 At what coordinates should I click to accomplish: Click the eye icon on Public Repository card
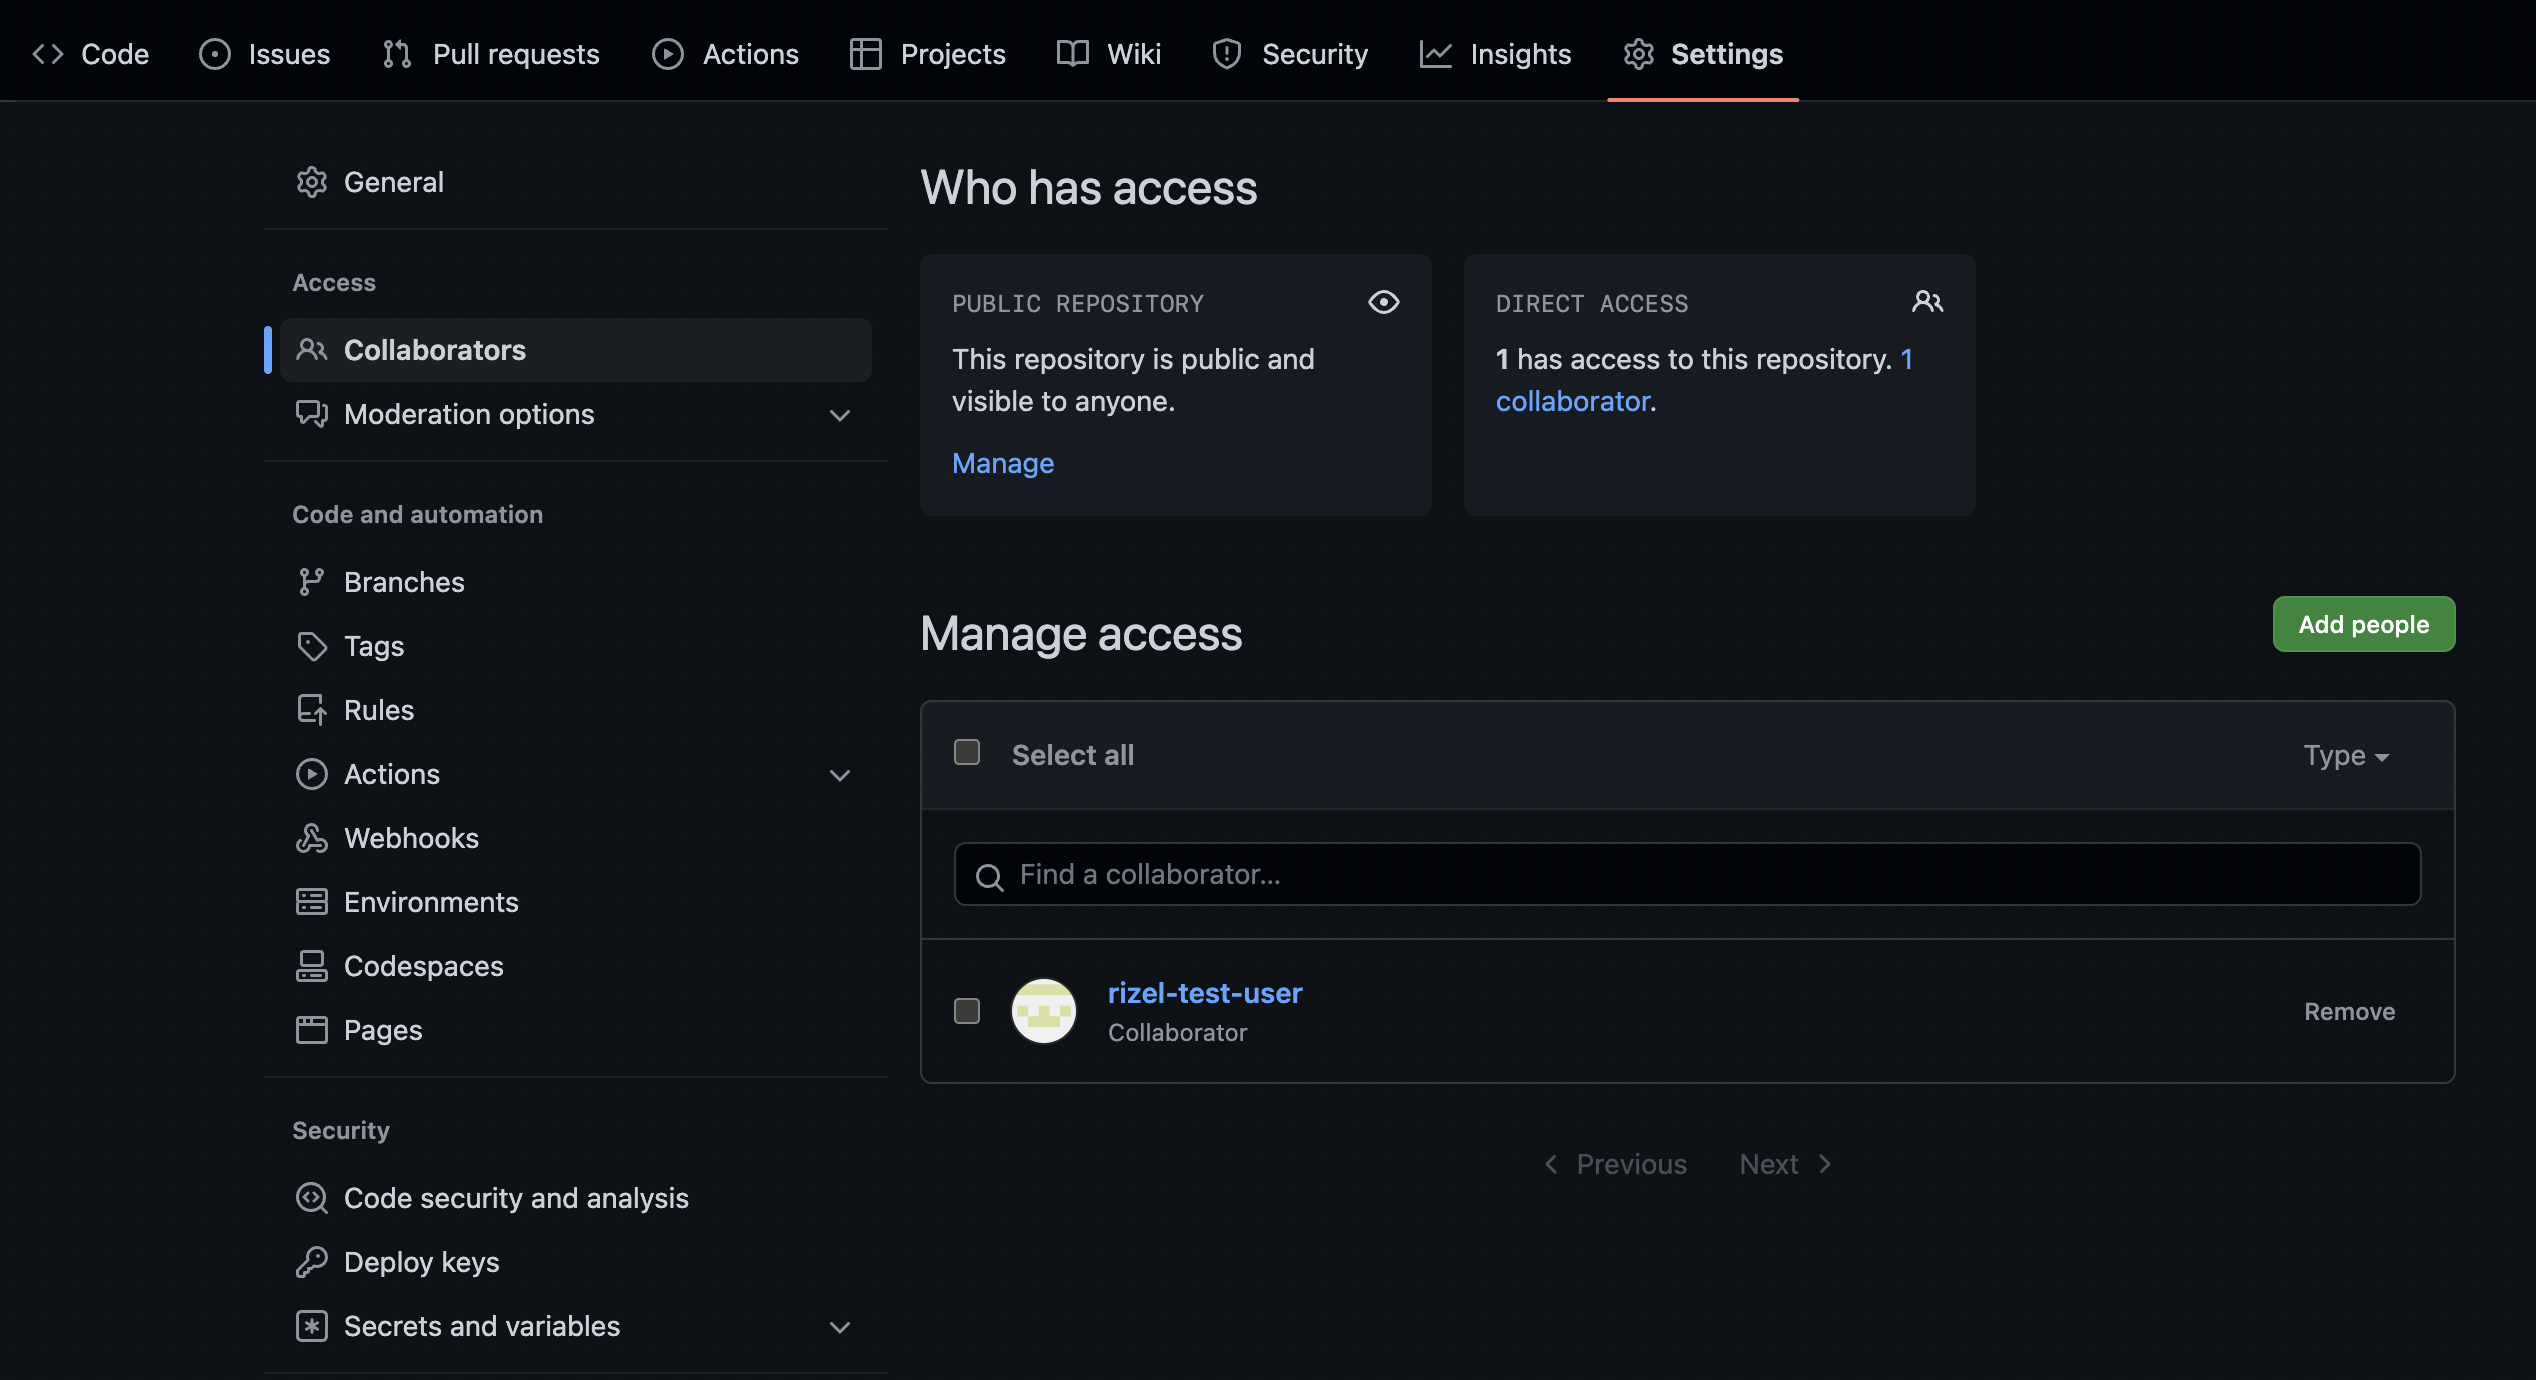pyautogui.click(x=1384, y=302)
